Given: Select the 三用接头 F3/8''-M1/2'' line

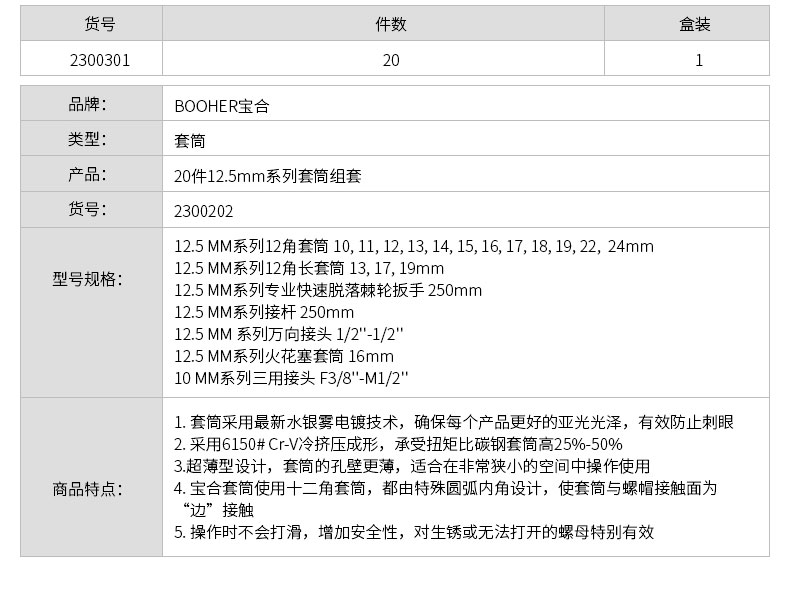Looking at the screenshot, I should [x=291, y=378].
